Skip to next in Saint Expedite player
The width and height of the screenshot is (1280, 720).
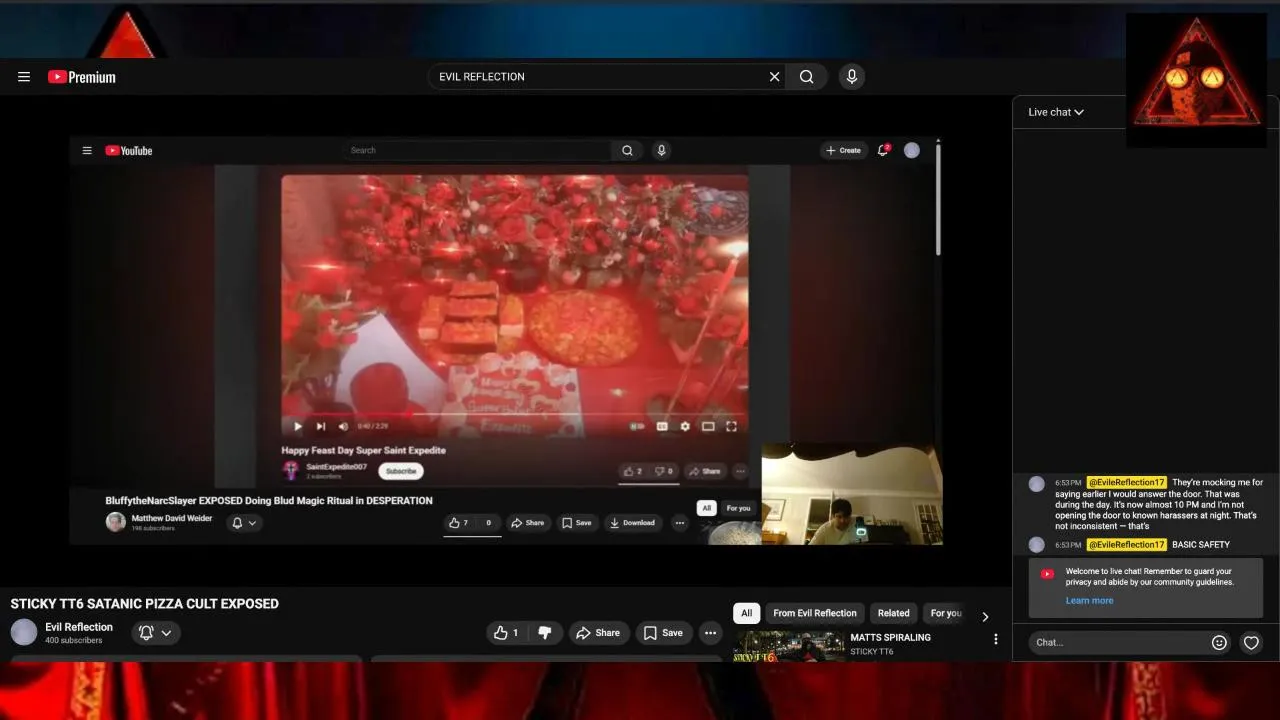[x=321, y=426]
